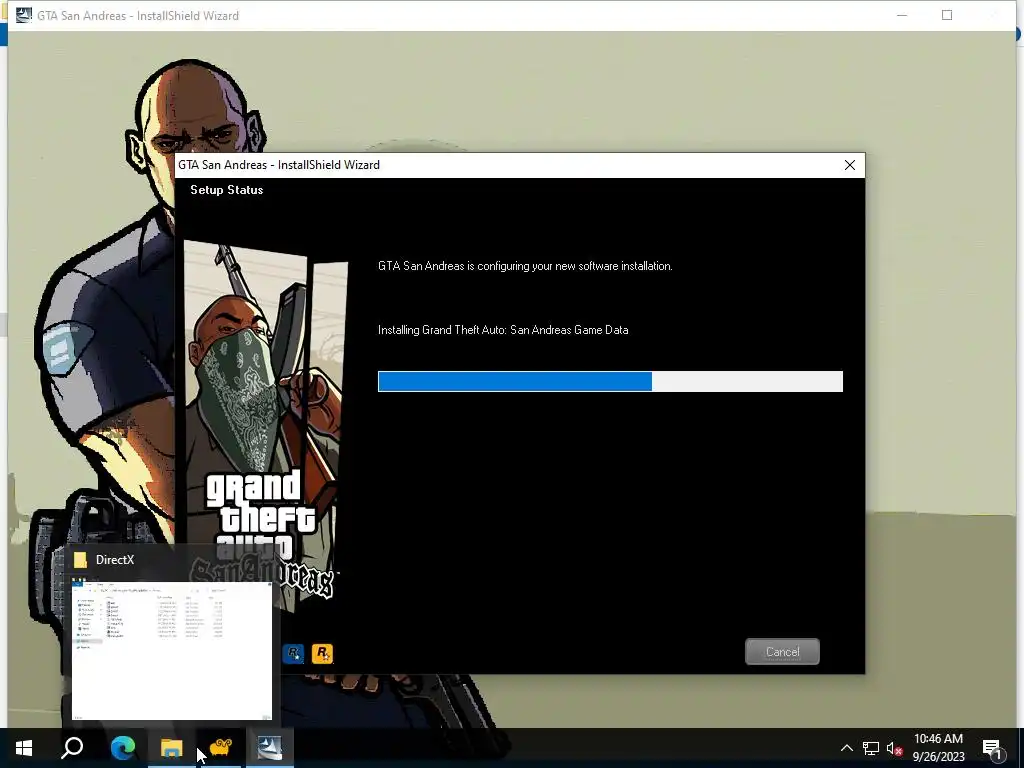
Task: Maximize the background InstallShield window
Action: (x=947, y=15)
